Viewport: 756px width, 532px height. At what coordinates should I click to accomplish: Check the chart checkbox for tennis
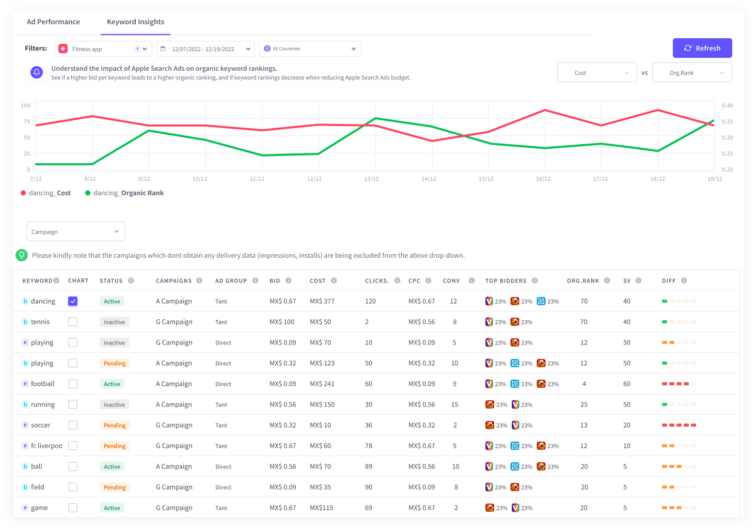tap(72, 322)
